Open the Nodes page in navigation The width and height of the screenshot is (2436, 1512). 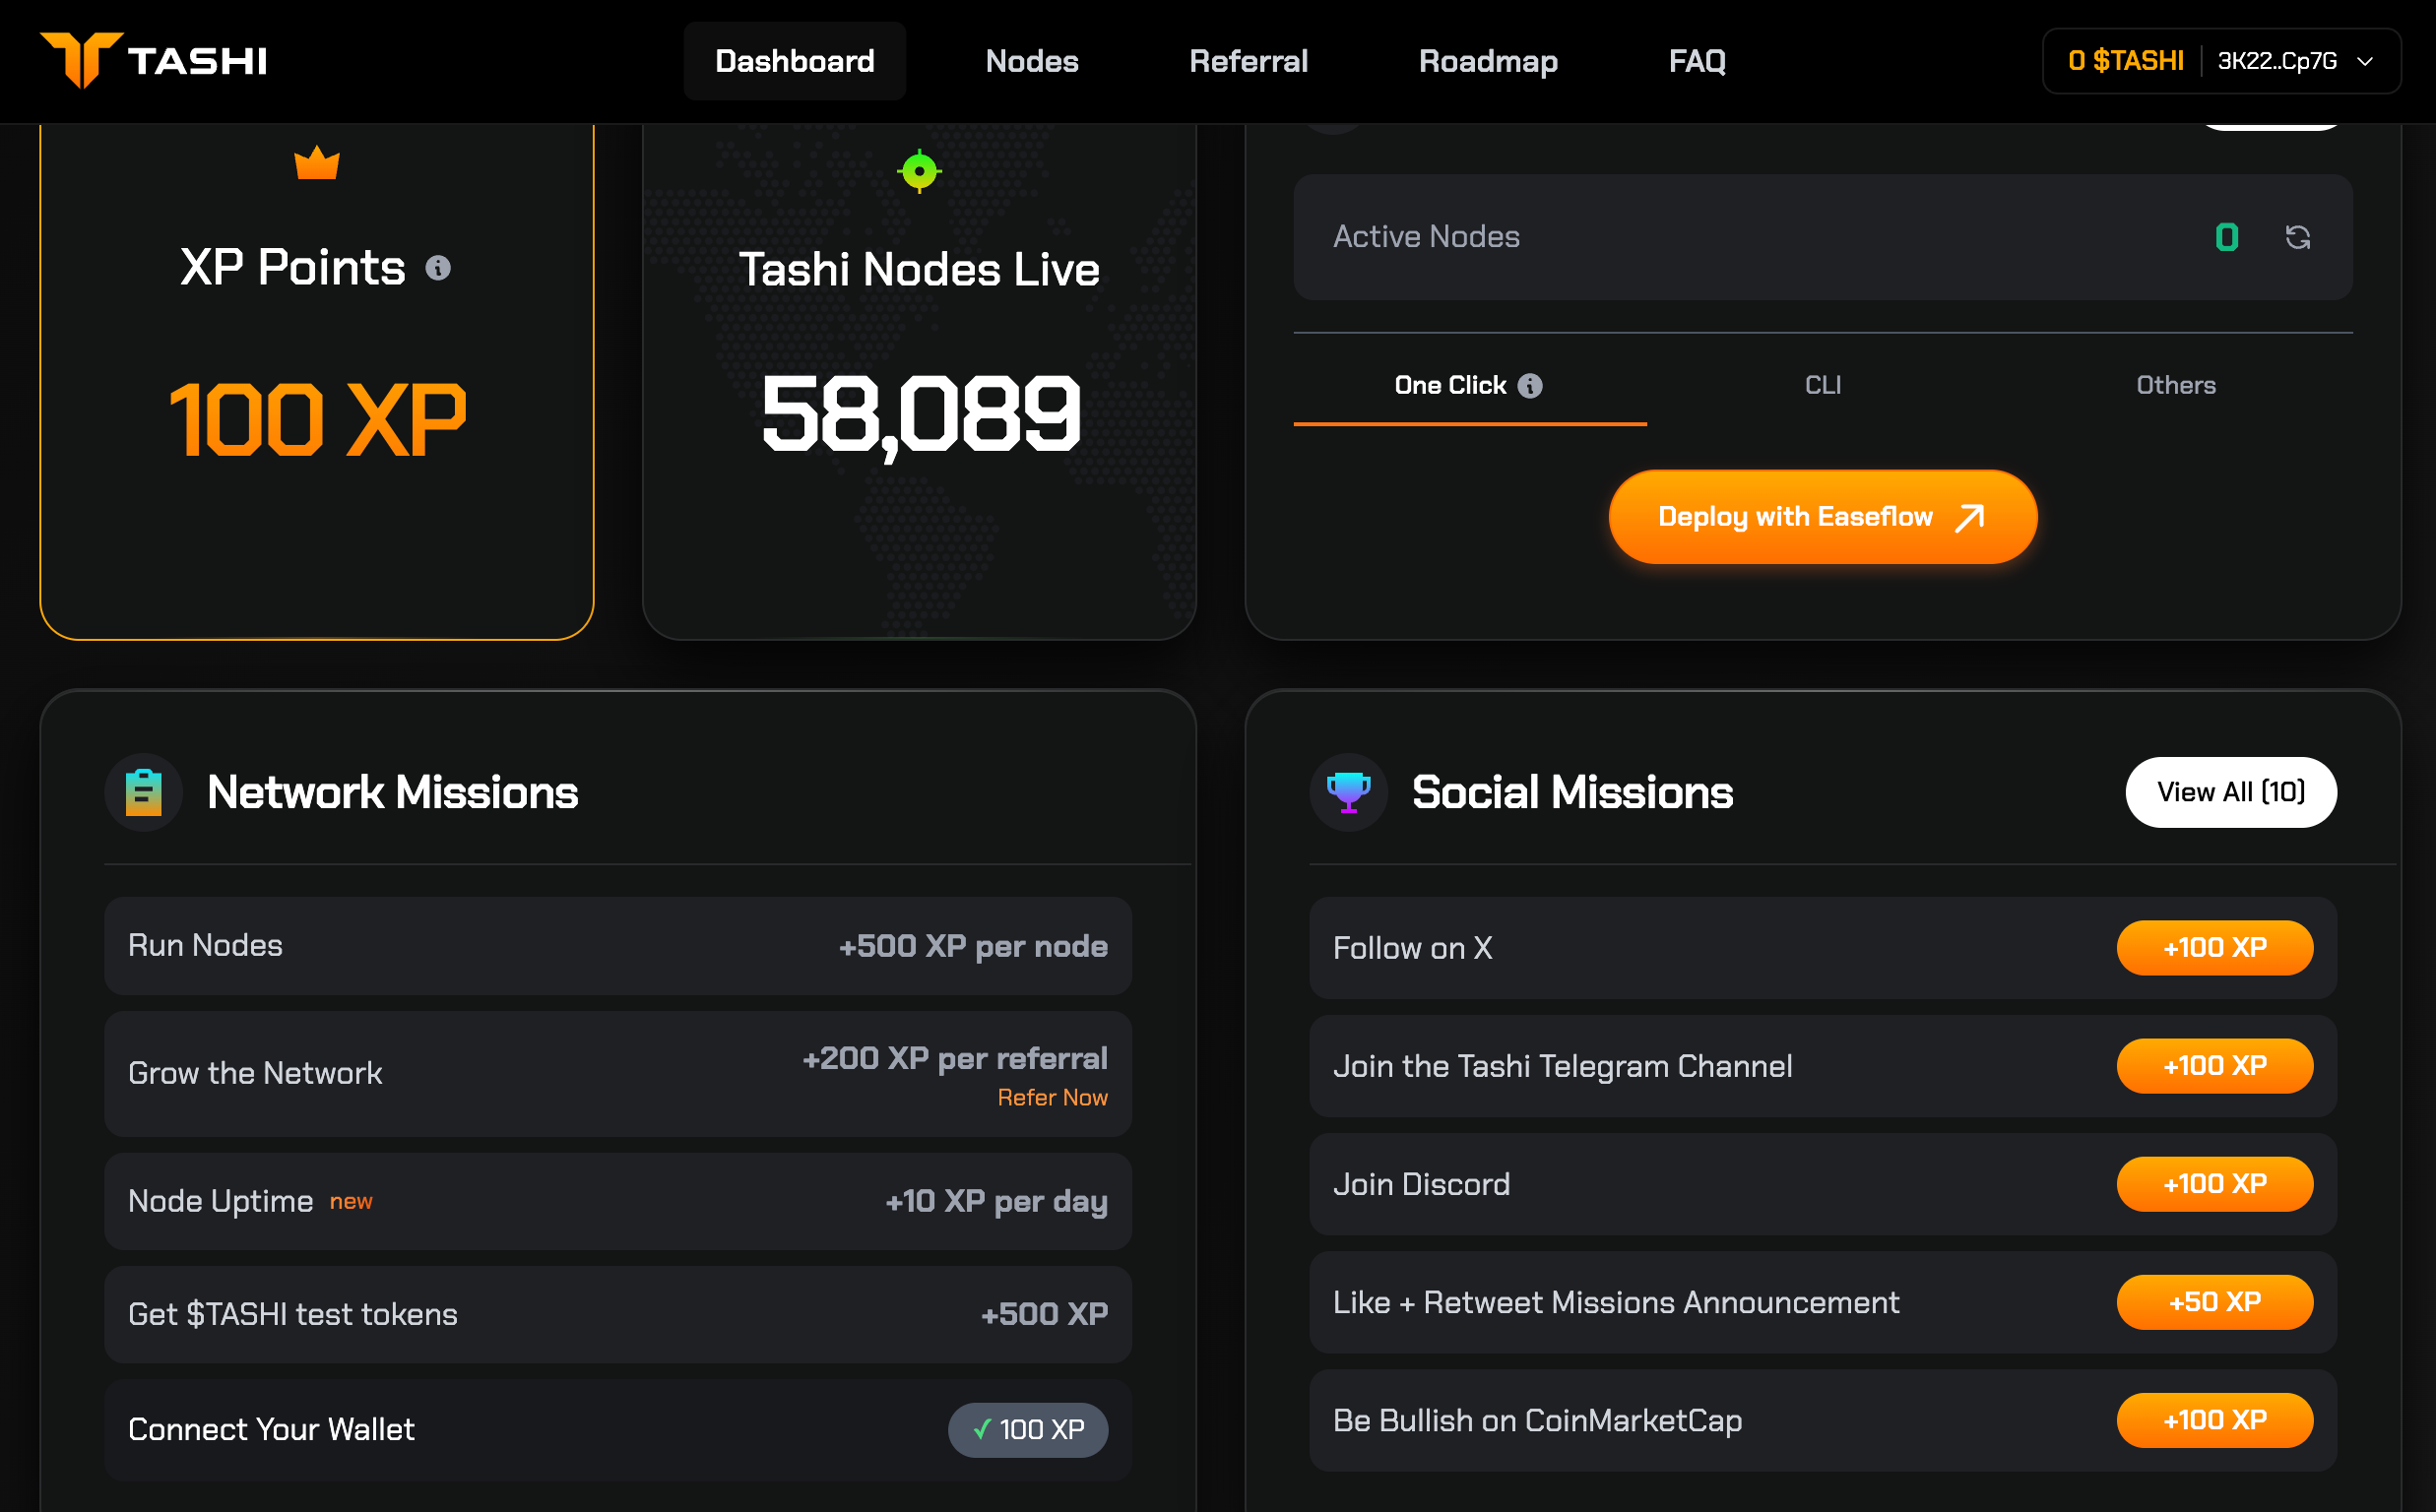point(1031,62)
